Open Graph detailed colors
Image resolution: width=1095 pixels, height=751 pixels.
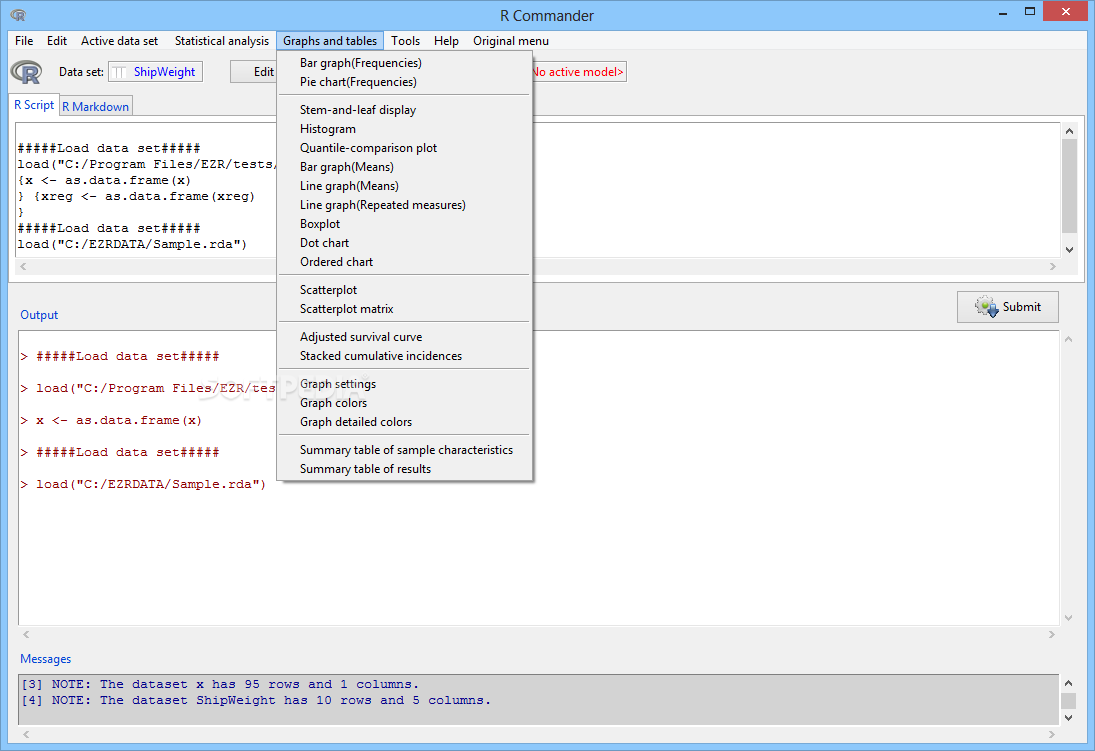click(x=405, y=421)
